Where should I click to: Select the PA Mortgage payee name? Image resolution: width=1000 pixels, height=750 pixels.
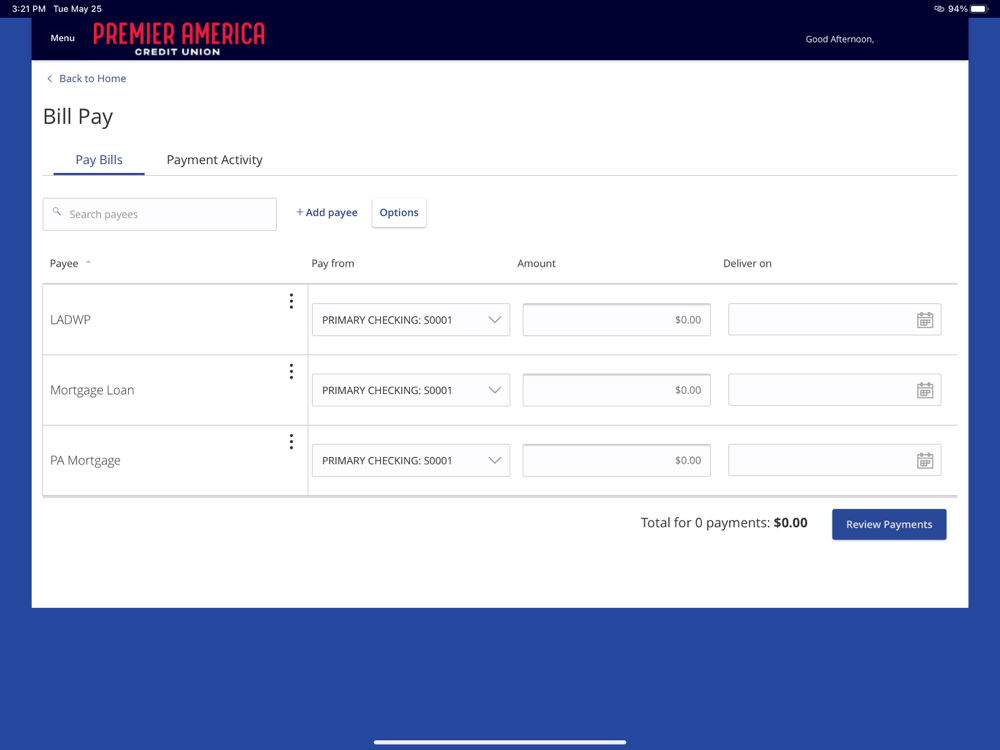[85, 460]
